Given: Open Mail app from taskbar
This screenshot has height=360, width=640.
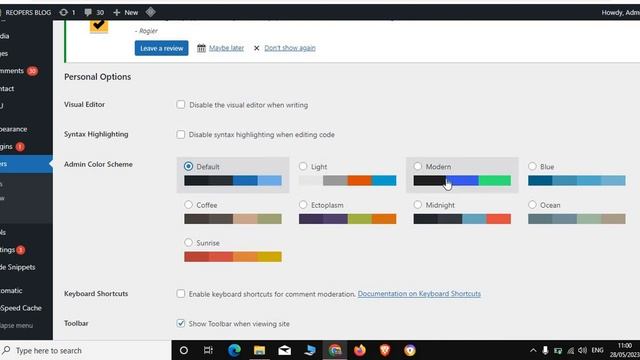Looking at the screenshot, I should (x=284, y=350).
